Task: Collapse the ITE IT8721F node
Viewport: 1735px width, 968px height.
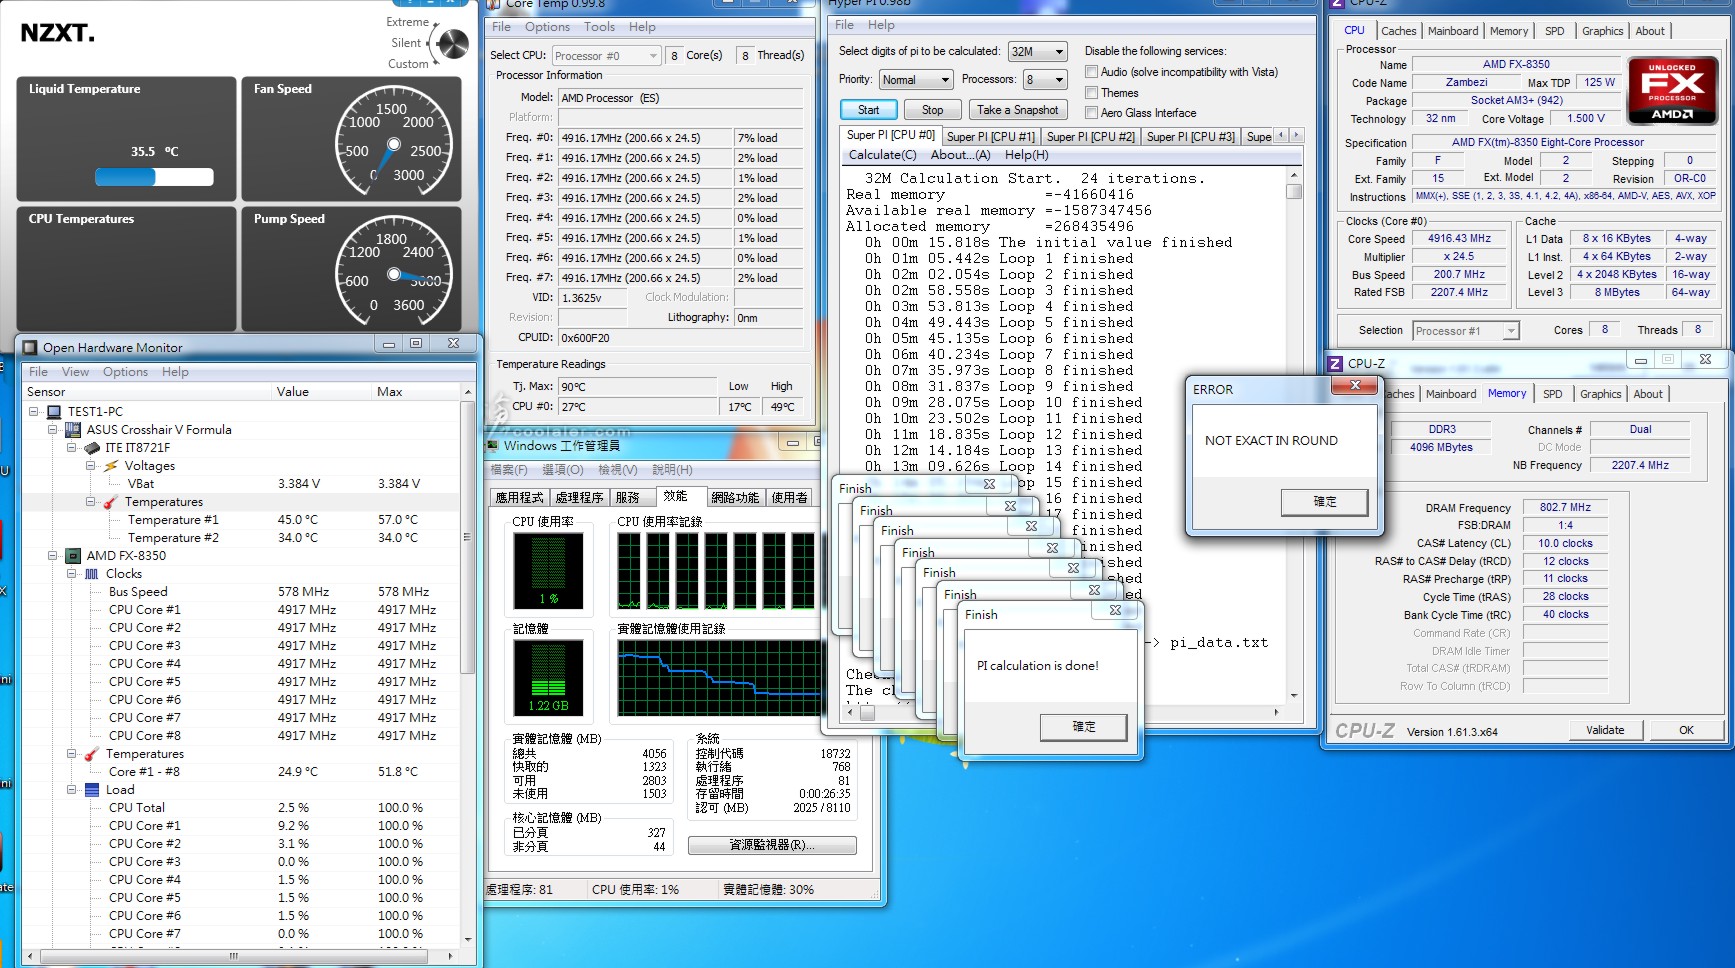Action: point(72,447)
